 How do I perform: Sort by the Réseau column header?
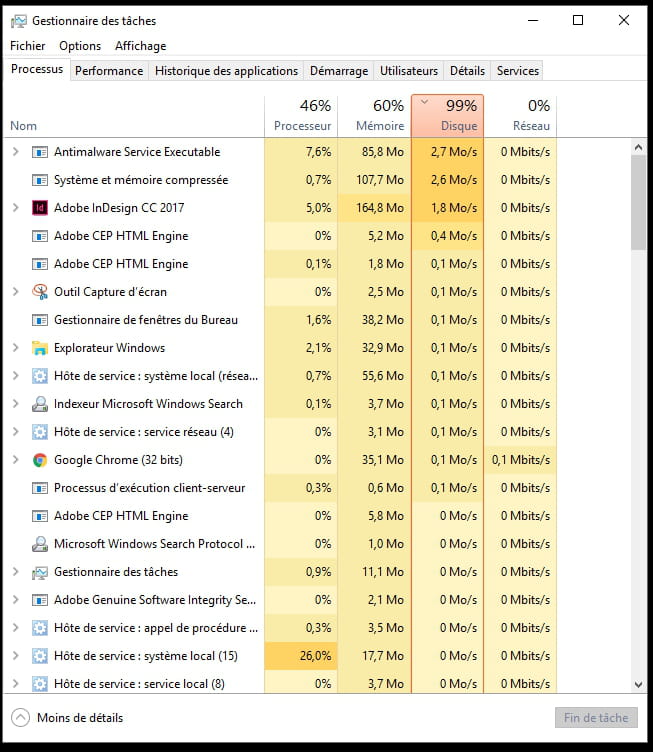[520, 117]
